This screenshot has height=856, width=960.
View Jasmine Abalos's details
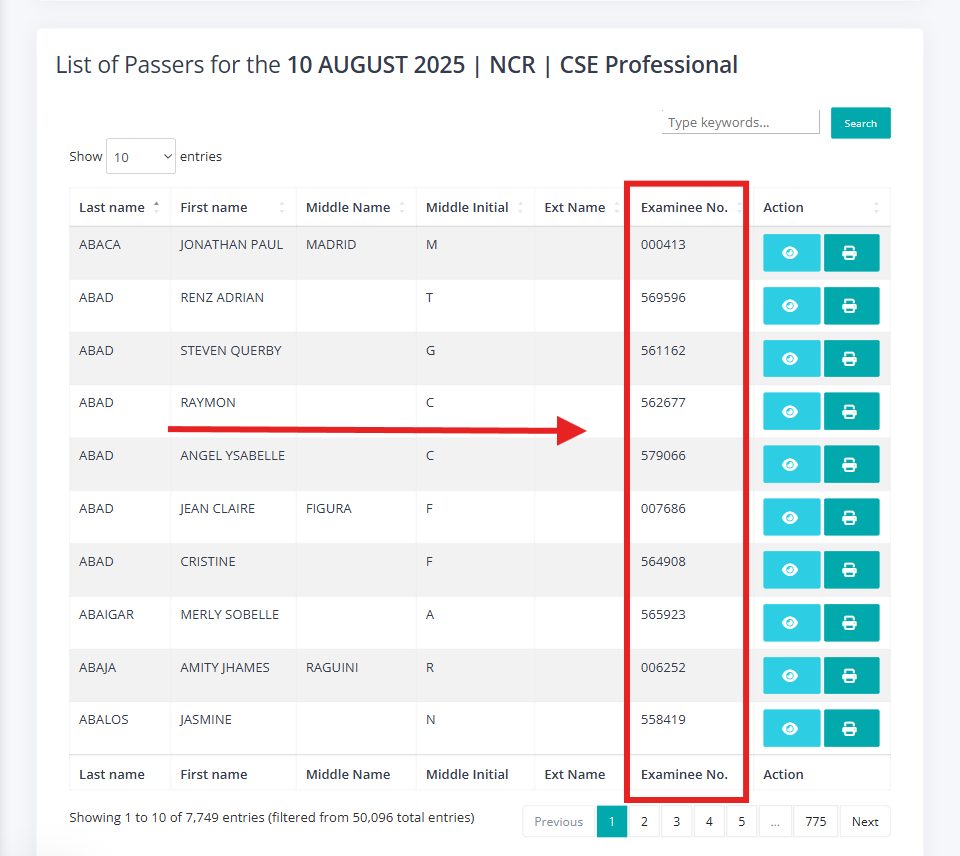pyautogui.click(x=791, y=729)
